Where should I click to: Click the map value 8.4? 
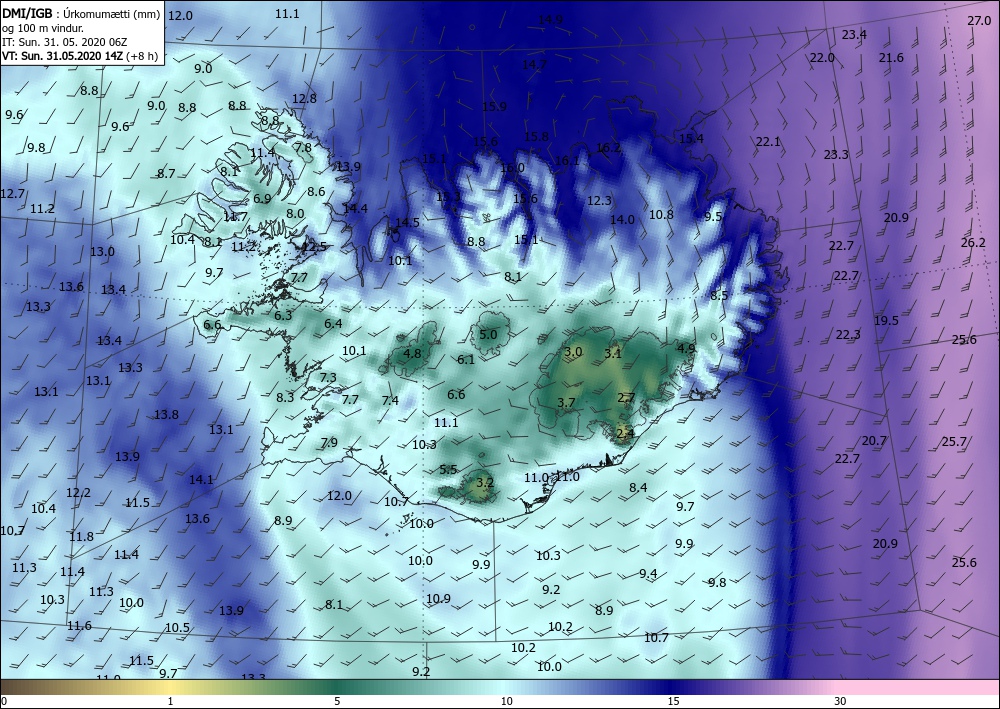click(638, 487)
